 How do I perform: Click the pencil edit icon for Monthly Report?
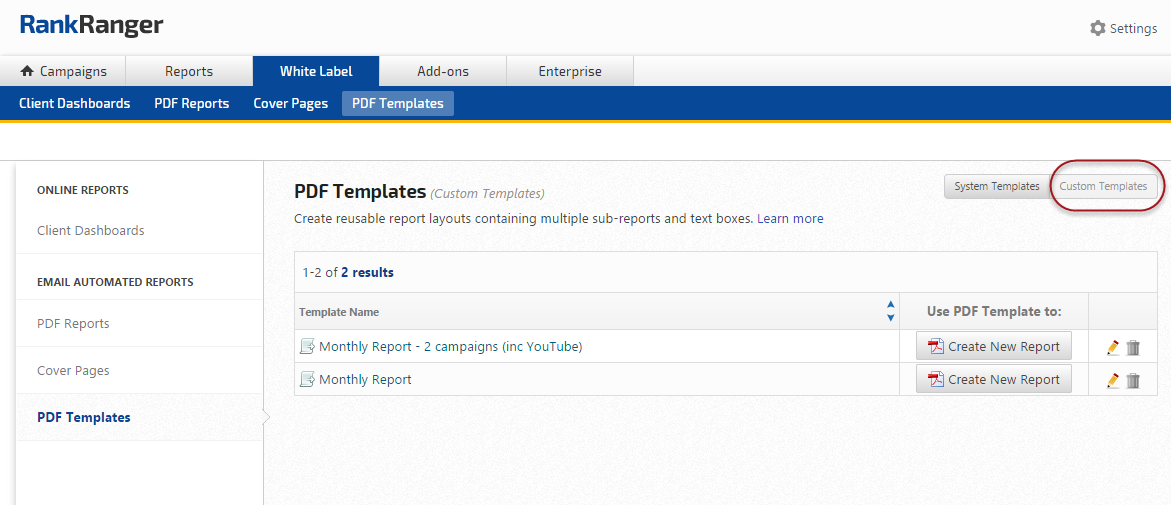[1113, 380]
